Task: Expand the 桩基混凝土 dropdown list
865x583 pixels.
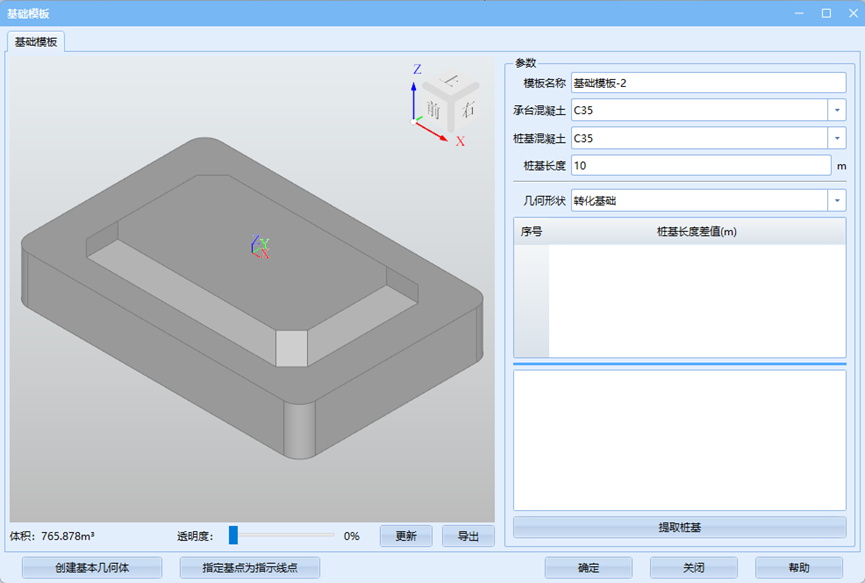Action: pos(836,138)
